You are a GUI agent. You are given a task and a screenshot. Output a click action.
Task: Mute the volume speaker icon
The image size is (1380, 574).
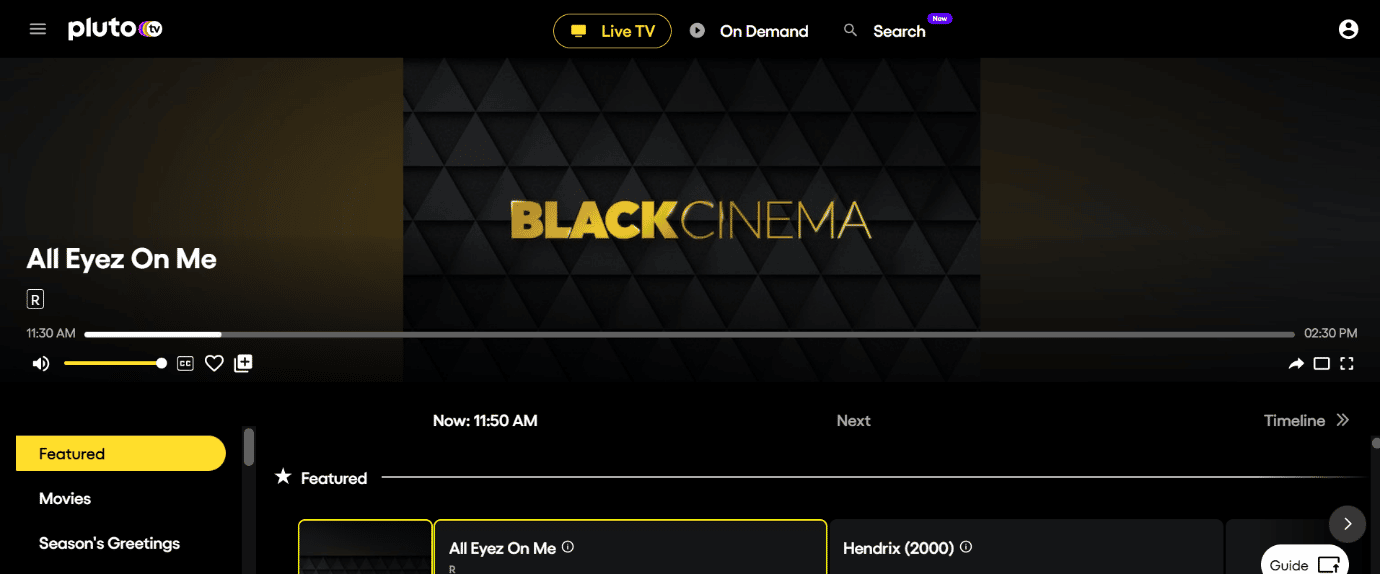click(x=41, y=364)
